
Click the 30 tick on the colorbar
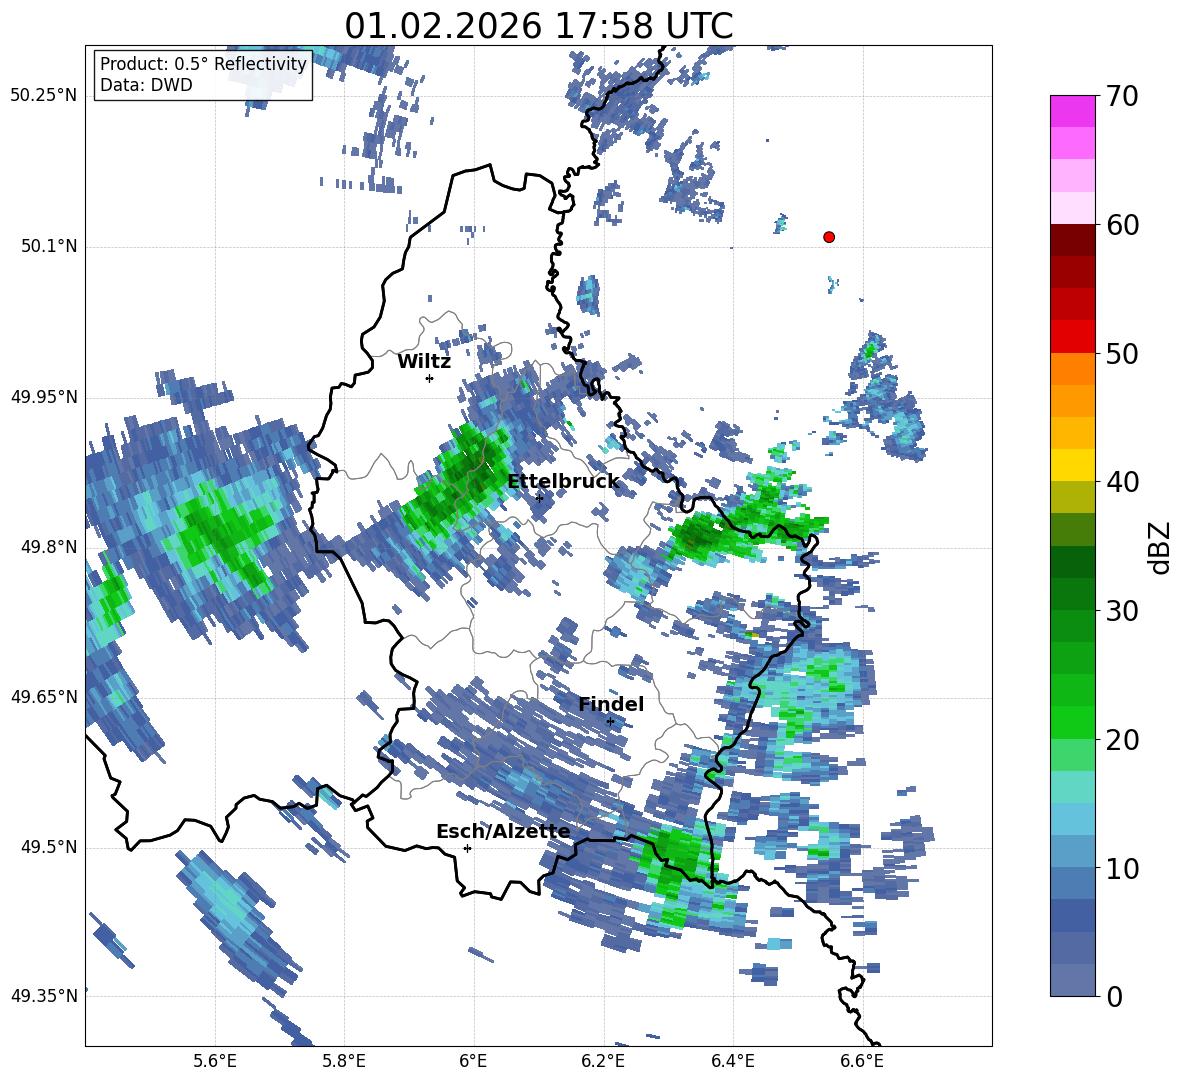pyautogui.click(x=1121, y=611)
